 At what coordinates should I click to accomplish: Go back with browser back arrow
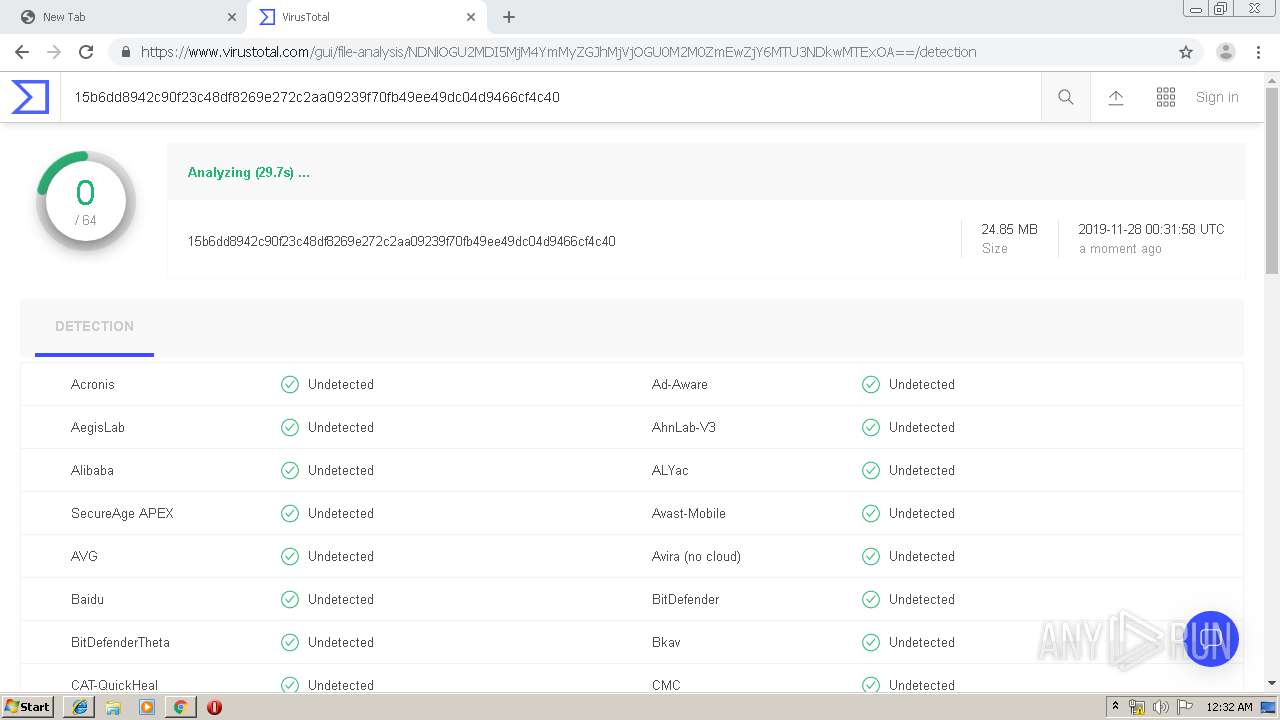(22, 52)
